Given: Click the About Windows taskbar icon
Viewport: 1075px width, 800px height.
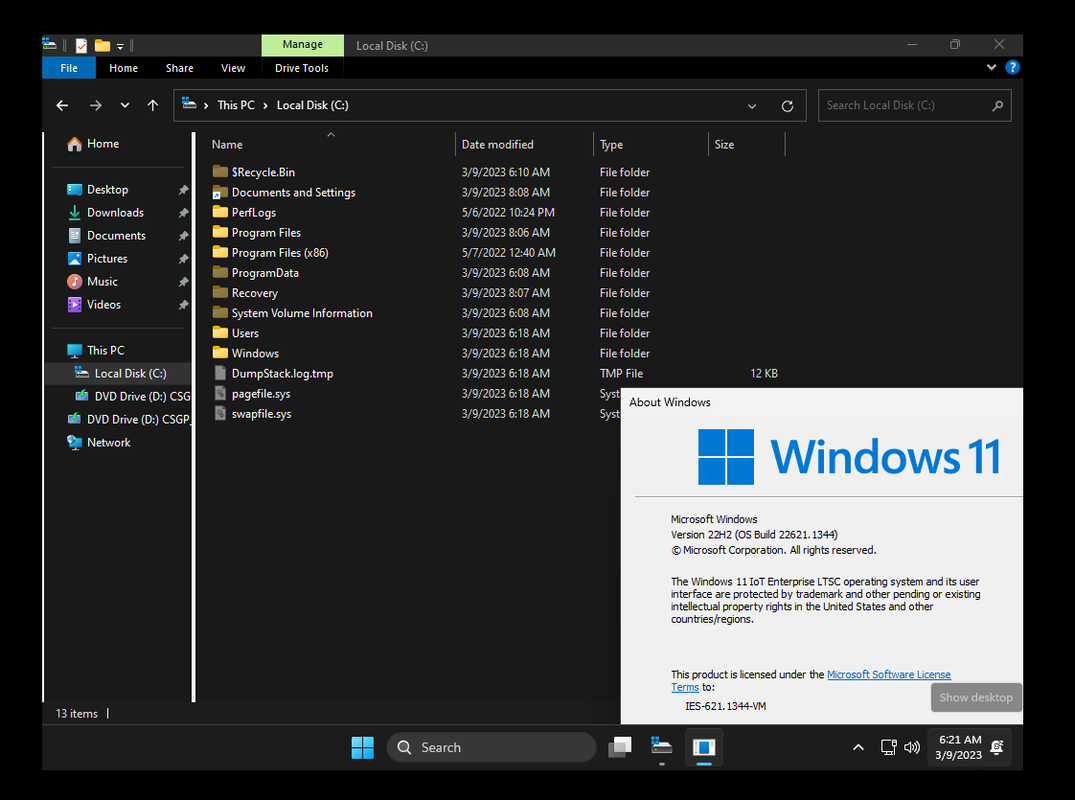Looking at the screenshot, I should tap(704, 747).
